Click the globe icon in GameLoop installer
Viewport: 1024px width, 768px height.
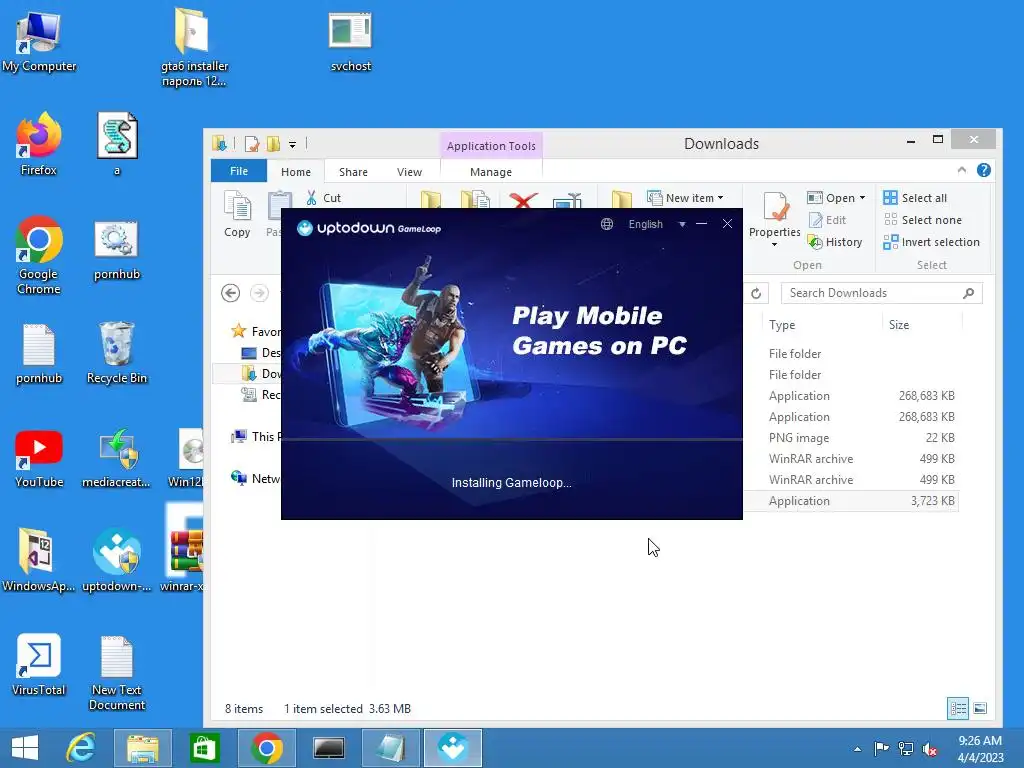607,224
